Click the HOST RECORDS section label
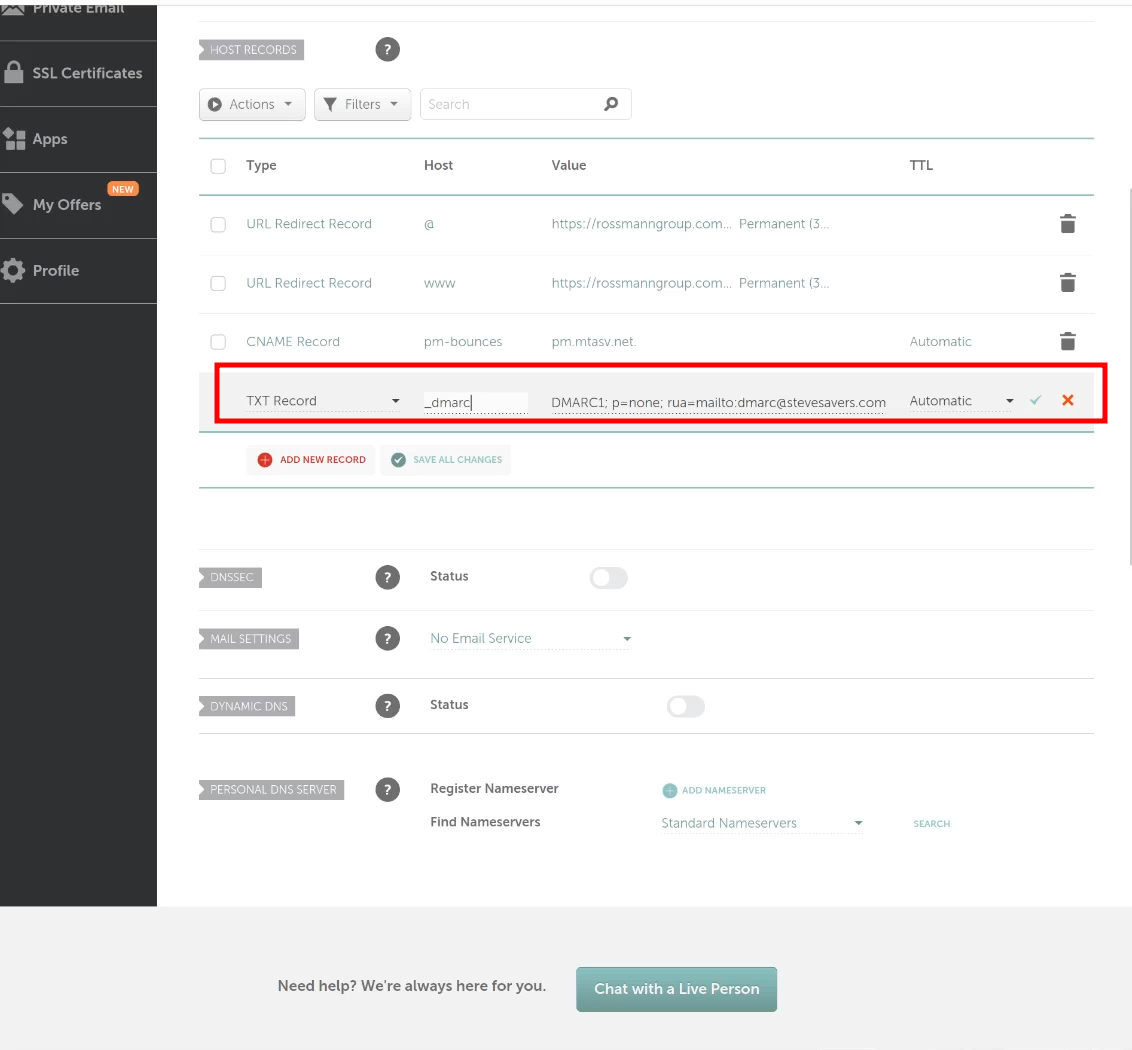The height and width of the screenshot is (1050, 1132). click(251, 50)
